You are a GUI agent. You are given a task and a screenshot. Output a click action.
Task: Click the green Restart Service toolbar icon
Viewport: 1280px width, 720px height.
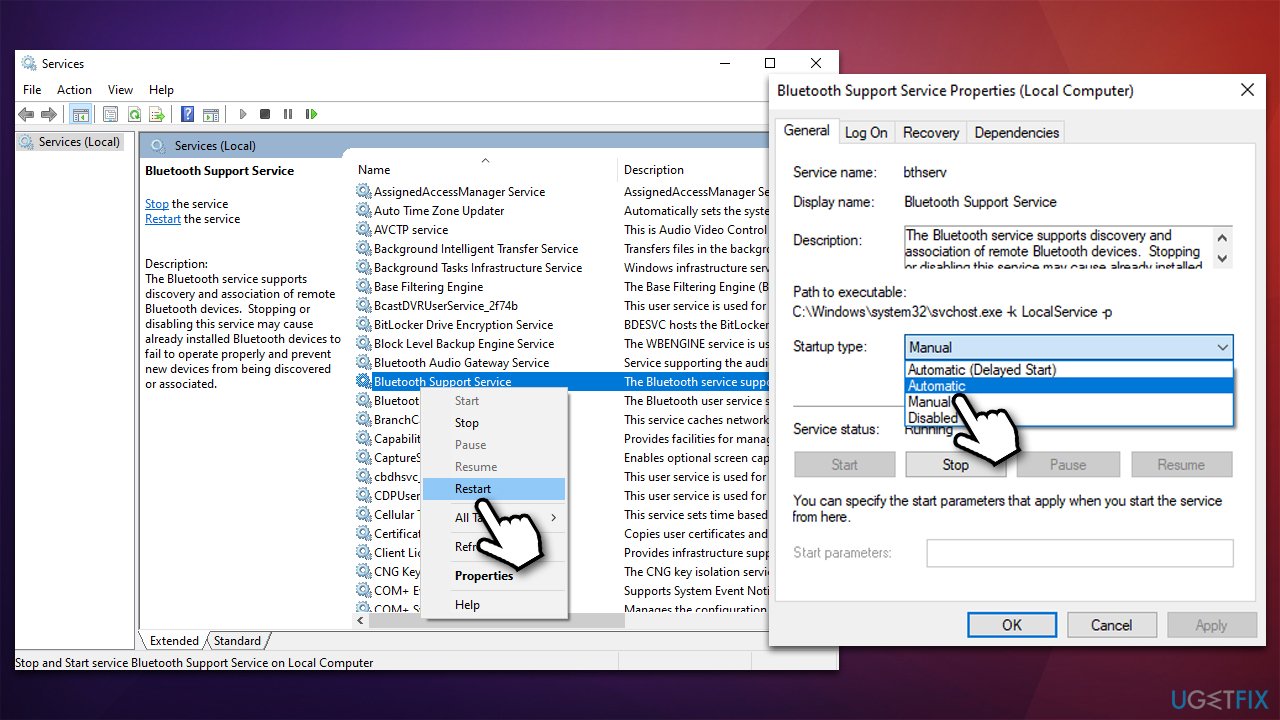point(311,115)
